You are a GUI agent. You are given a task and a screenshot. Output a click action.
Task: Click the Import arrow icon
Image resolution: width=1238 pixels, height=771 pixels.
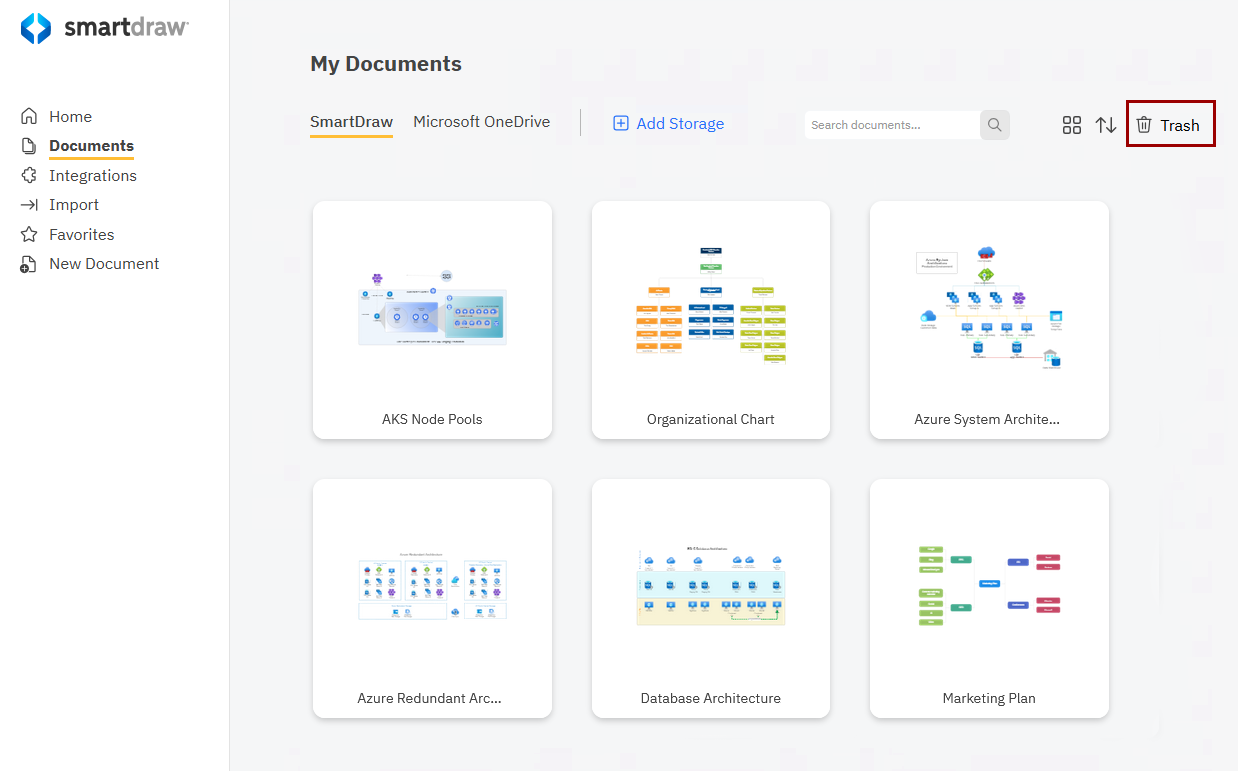coord(30,205)
